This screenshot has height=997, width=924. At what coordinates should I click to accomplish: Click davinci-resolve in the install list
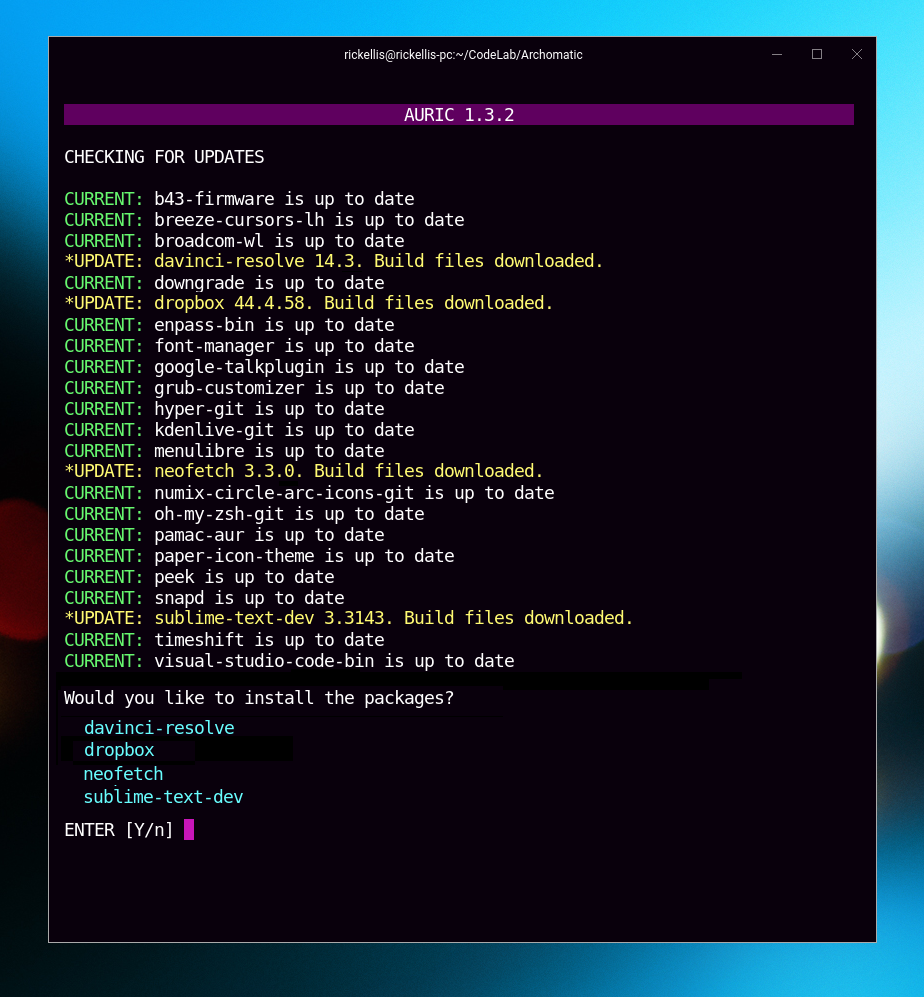click(x=159, y=727)
